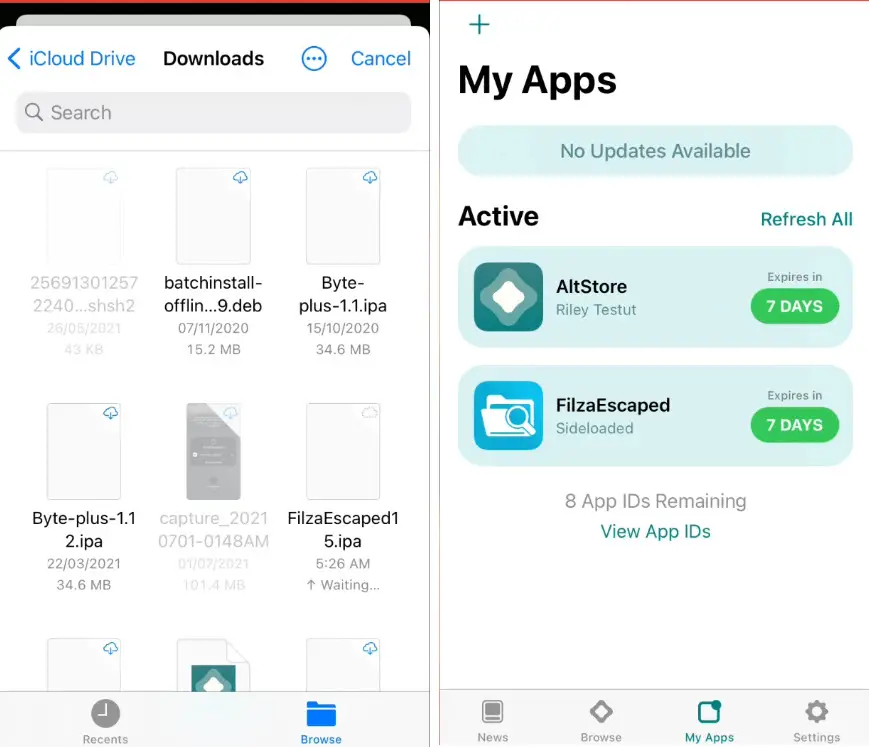Tap the No Updates Available banner
This screenshot has width=869, height=747.
655,151
